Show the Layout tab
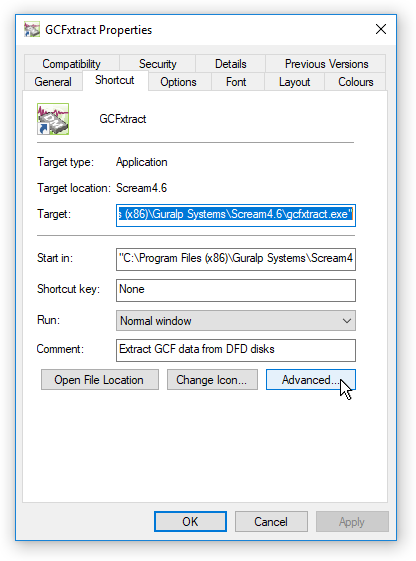The image size is (416, 561). coord(294,82)
